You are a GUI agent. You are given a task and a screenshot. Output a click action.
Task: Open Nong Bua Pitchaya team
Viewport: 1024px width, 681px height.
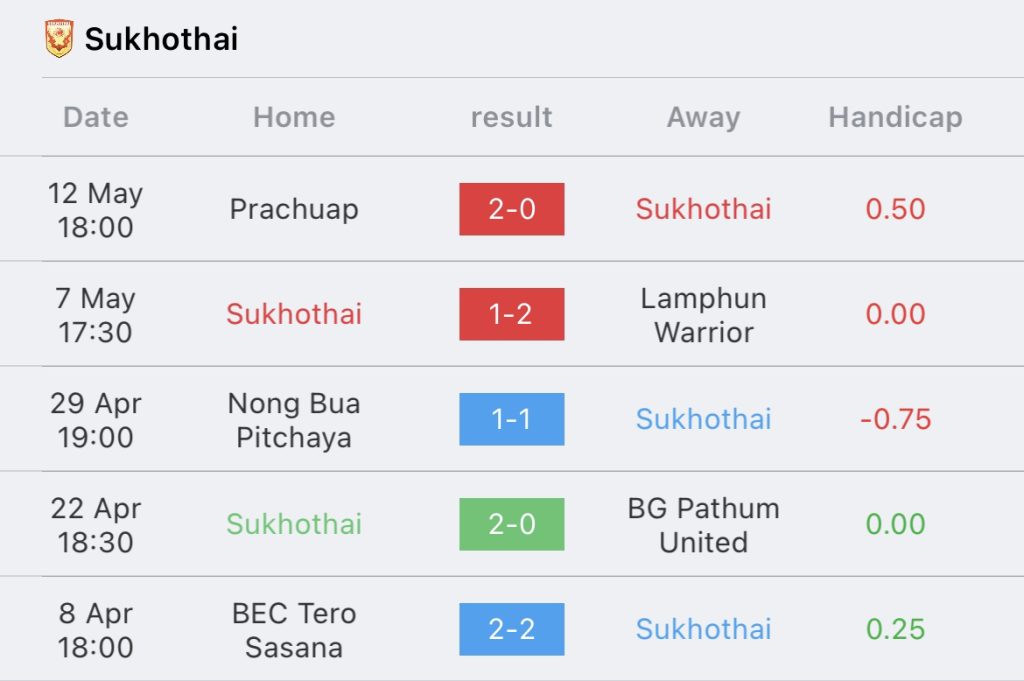294,420
